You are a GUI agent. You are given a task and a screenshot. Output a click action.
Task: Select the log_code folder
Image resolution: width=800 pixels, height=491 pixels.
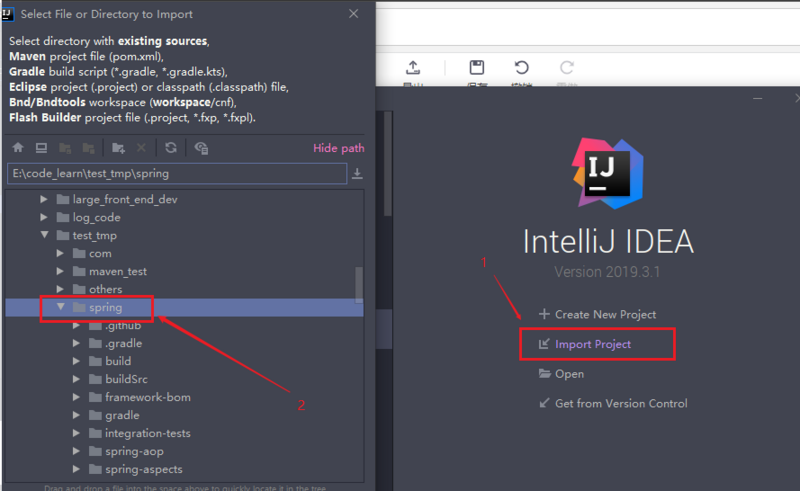pyautogui.click(x=96, y=217)
